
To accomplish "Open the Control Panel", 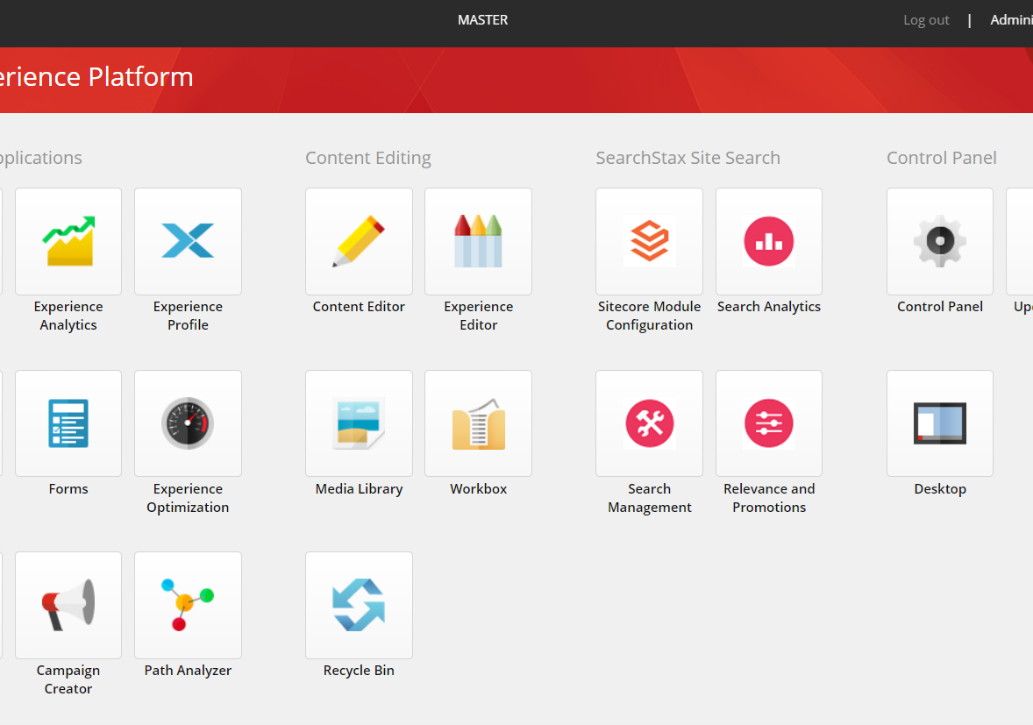I will point(939,241).
